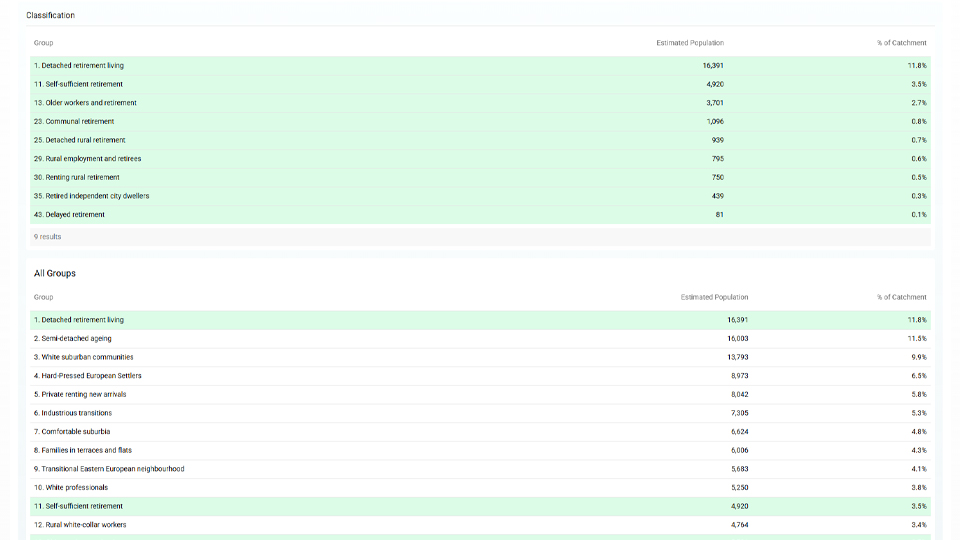Viewport: 960px width, 540px height.
Task: Choose the Industrious transitions row
Action: click(73, 413)
